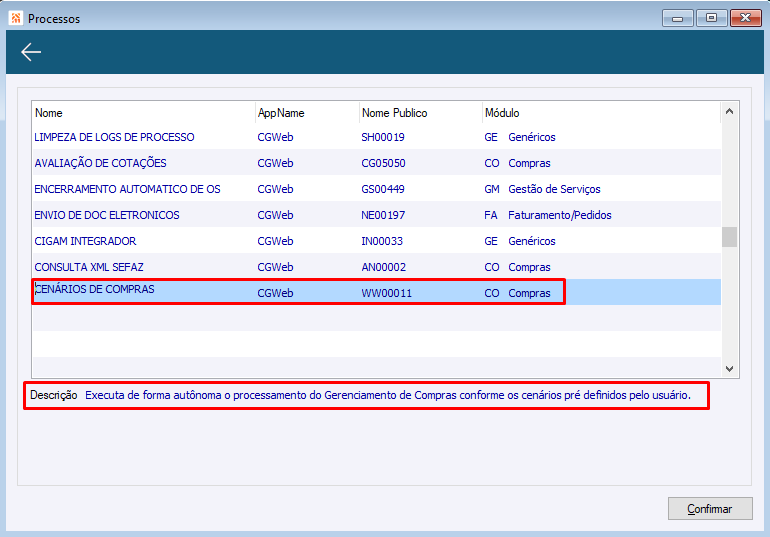Sort by the Nome Publico column header
The width and height of the screenshot is (770, 537).
click(394, 113)
